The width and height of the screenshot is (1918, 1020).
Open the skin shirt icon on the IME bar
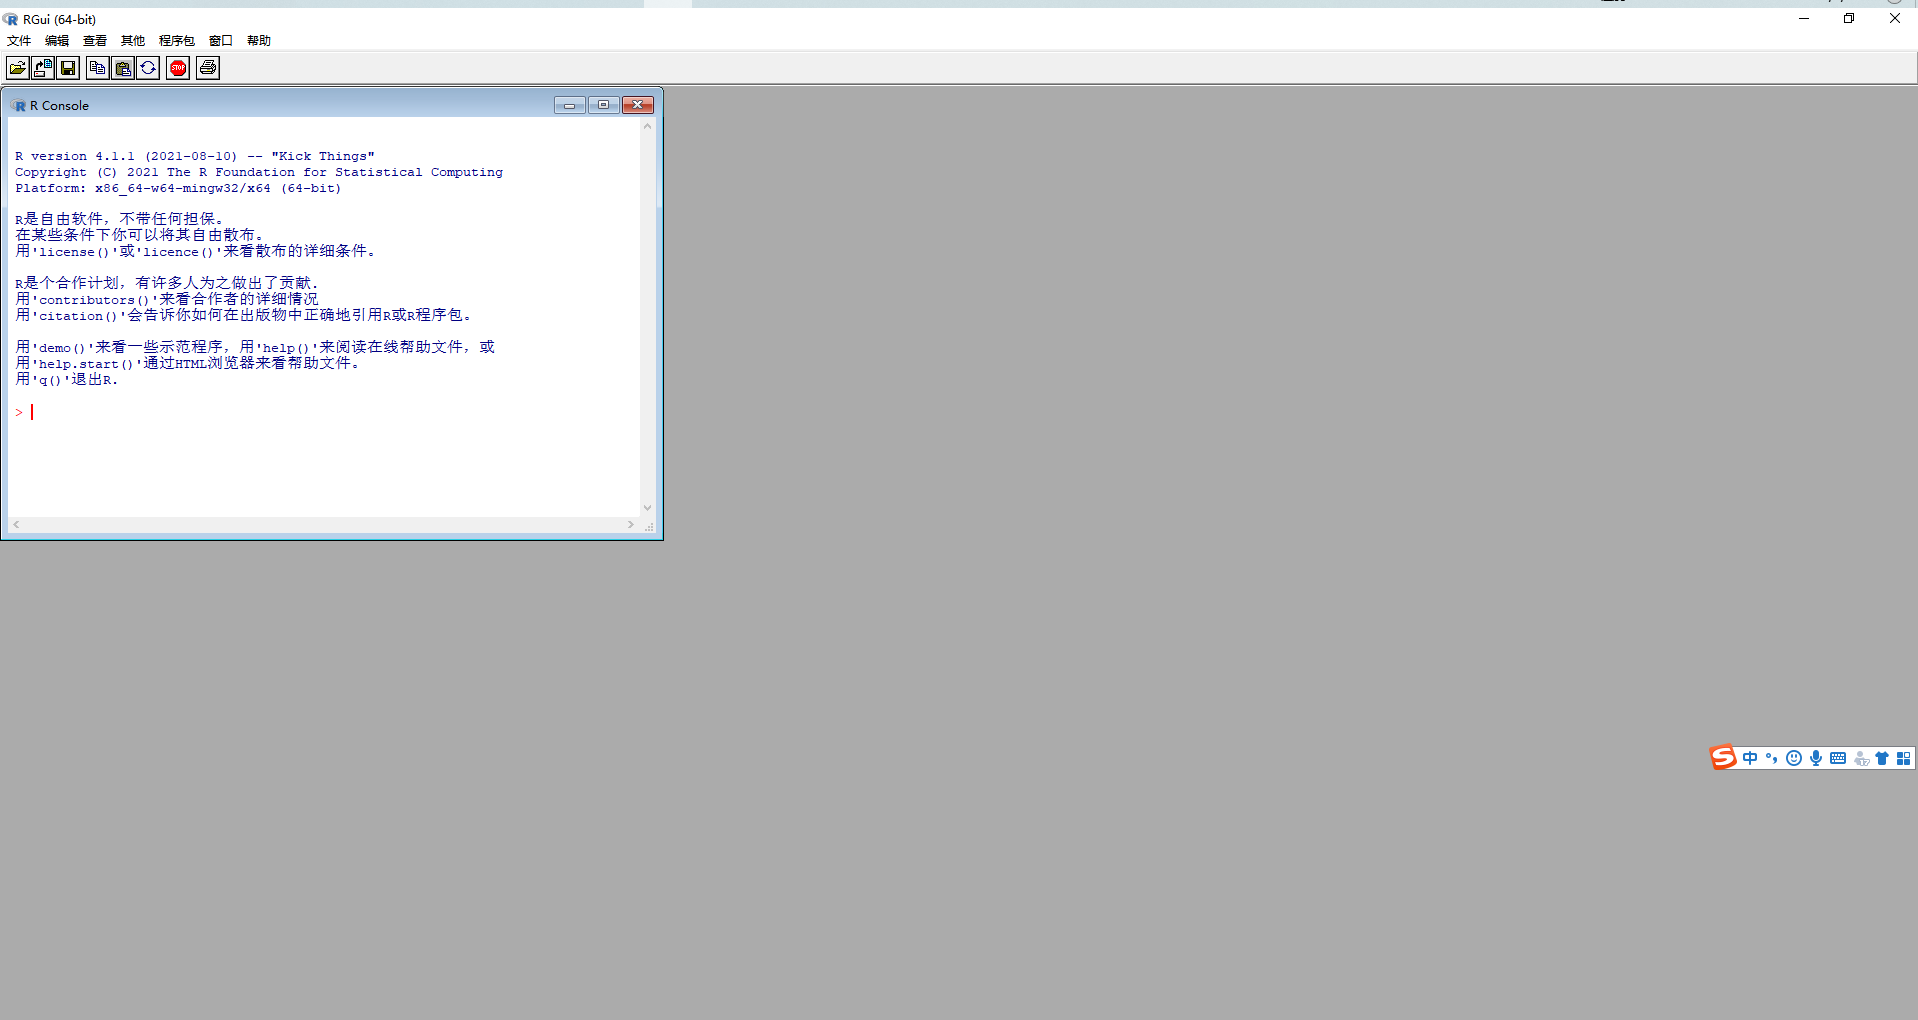pos(1882,758)
